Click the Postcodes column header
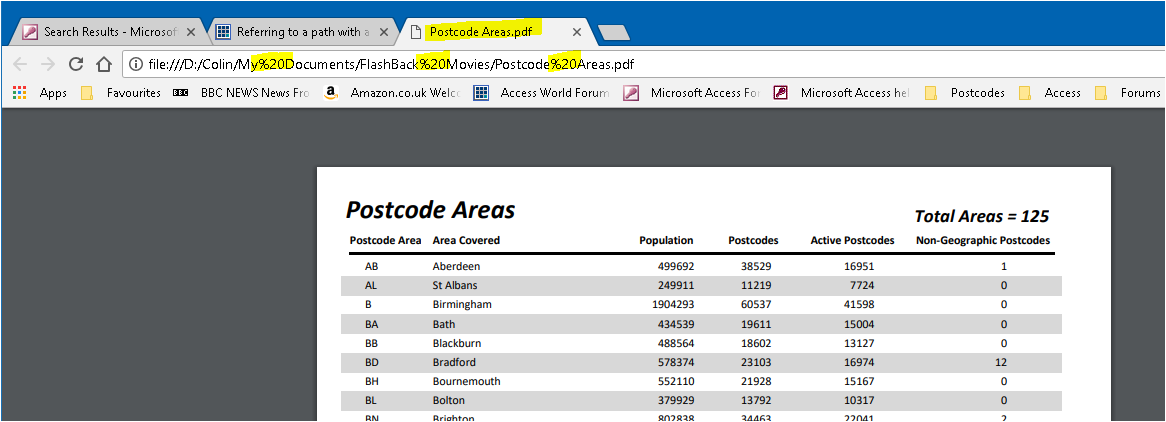Image resolution: width=1166 pixels, height=422 pixels. (753, 240)
